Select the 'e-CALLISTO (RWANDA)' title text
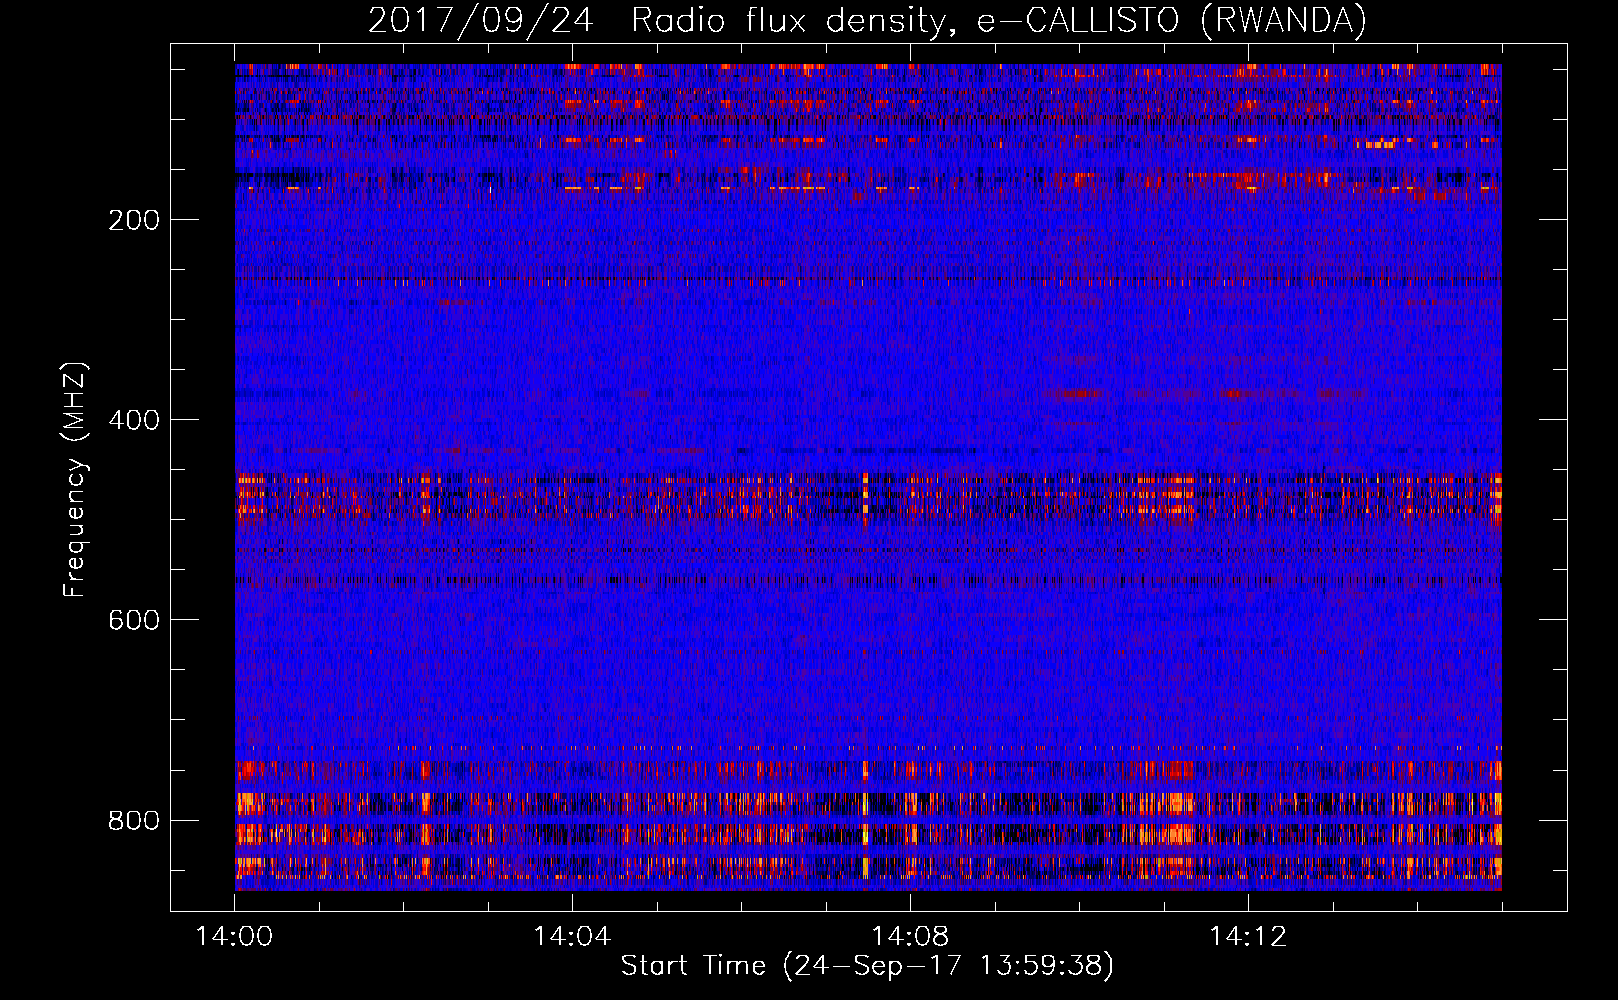 tap(1172, 20)
